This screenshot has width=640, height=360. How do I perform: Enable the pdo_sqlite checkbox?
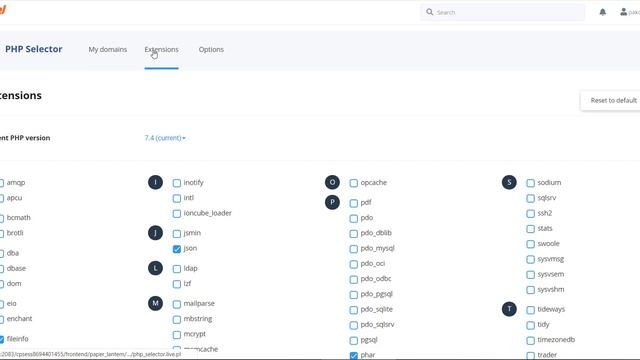coord(353,310)
